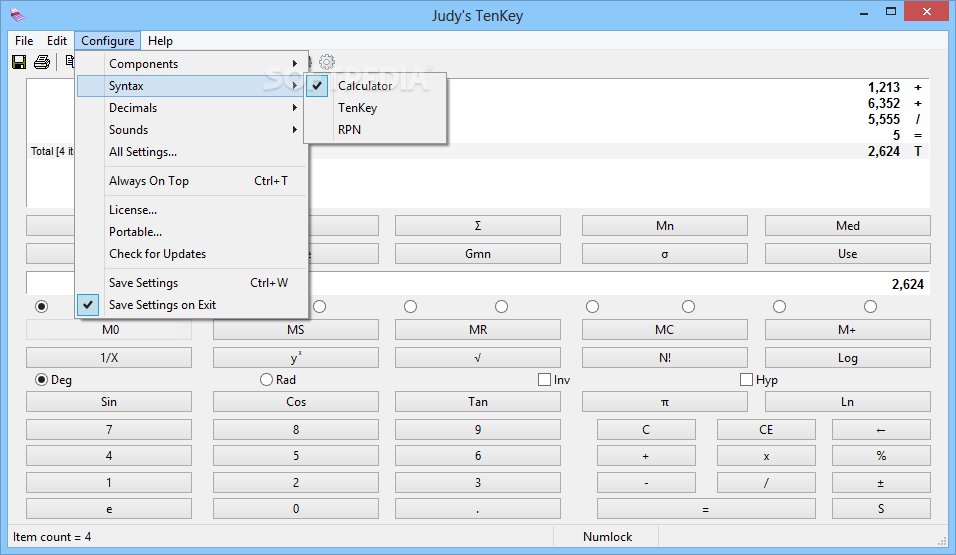The image size is (956, 555).
Task: Toggle Always On Top
Action: coord(191,181)
